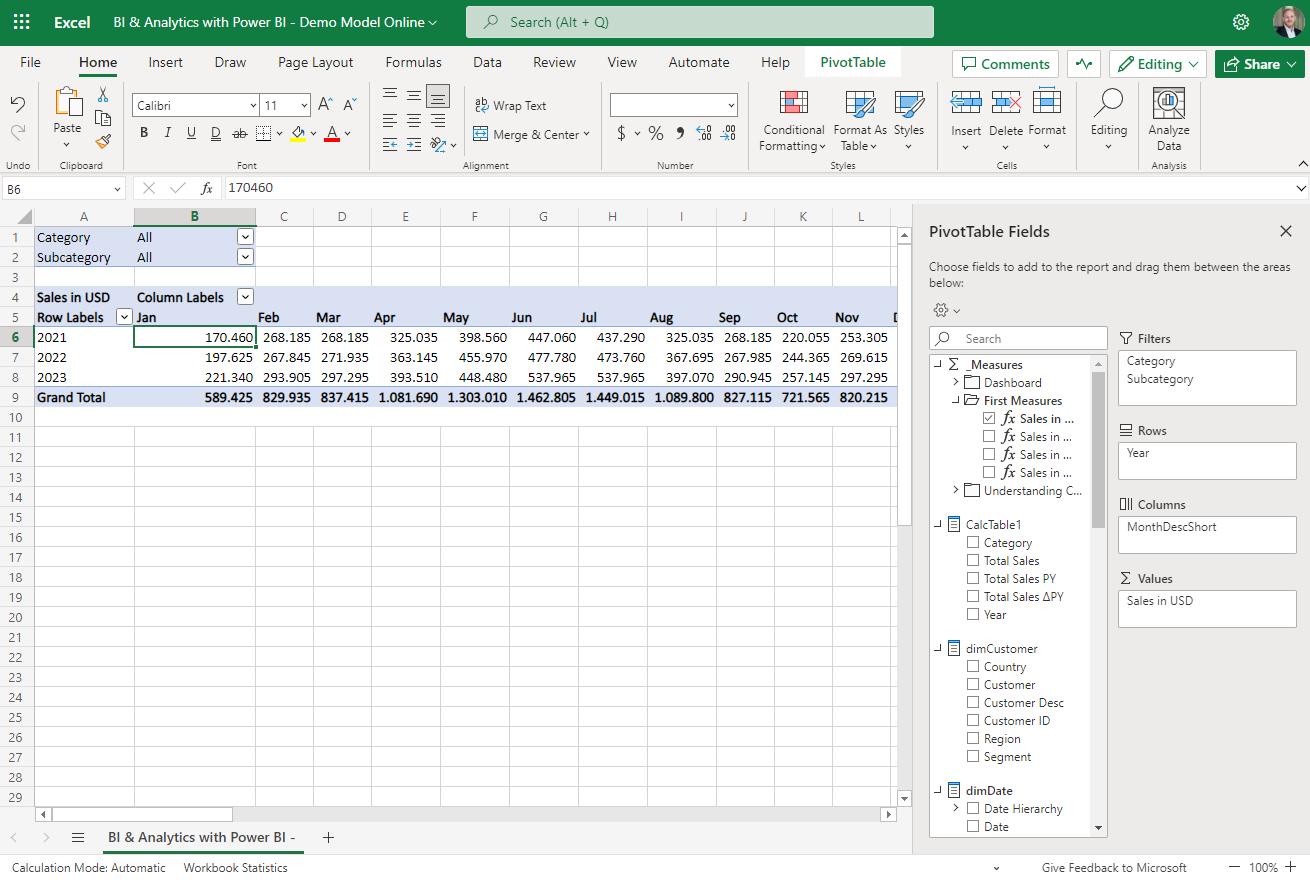Apply Comma Style format

680,133
